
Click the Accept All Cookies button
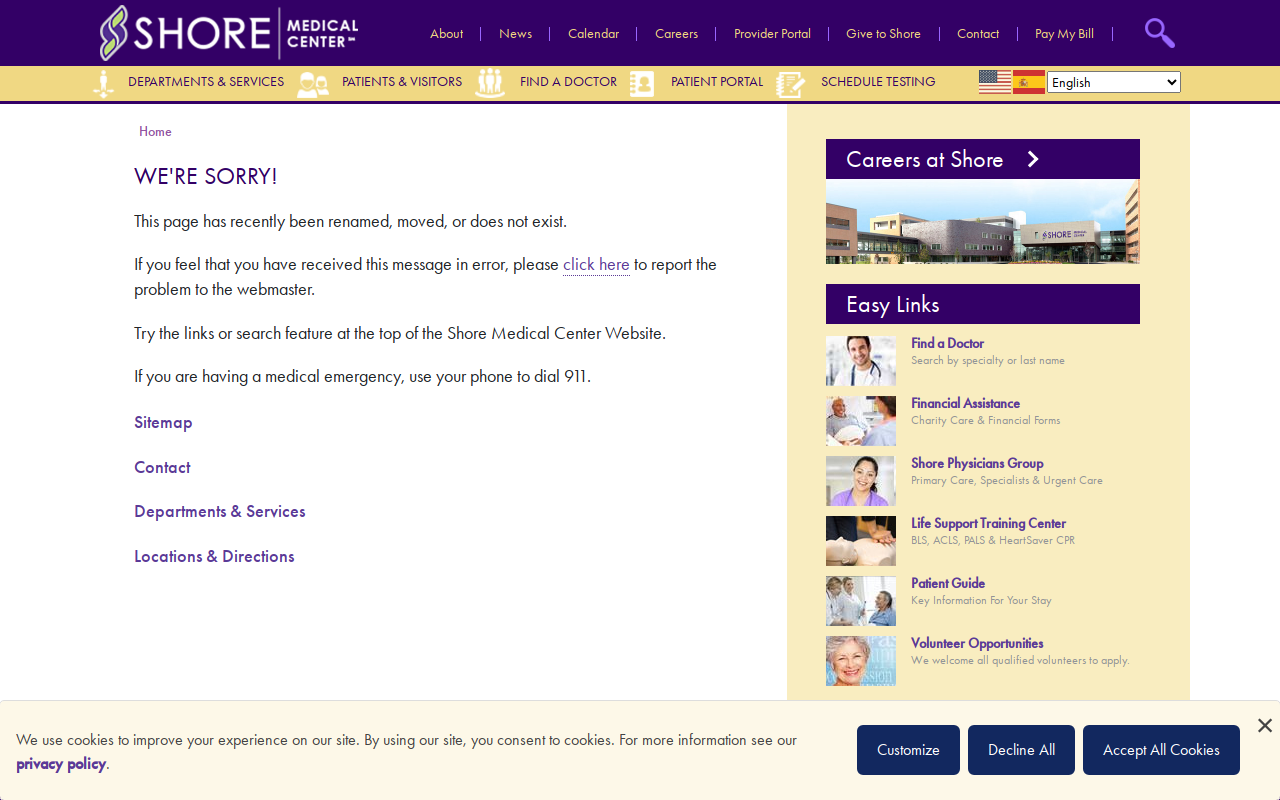pyautogui.click(x=1161, y=750)
